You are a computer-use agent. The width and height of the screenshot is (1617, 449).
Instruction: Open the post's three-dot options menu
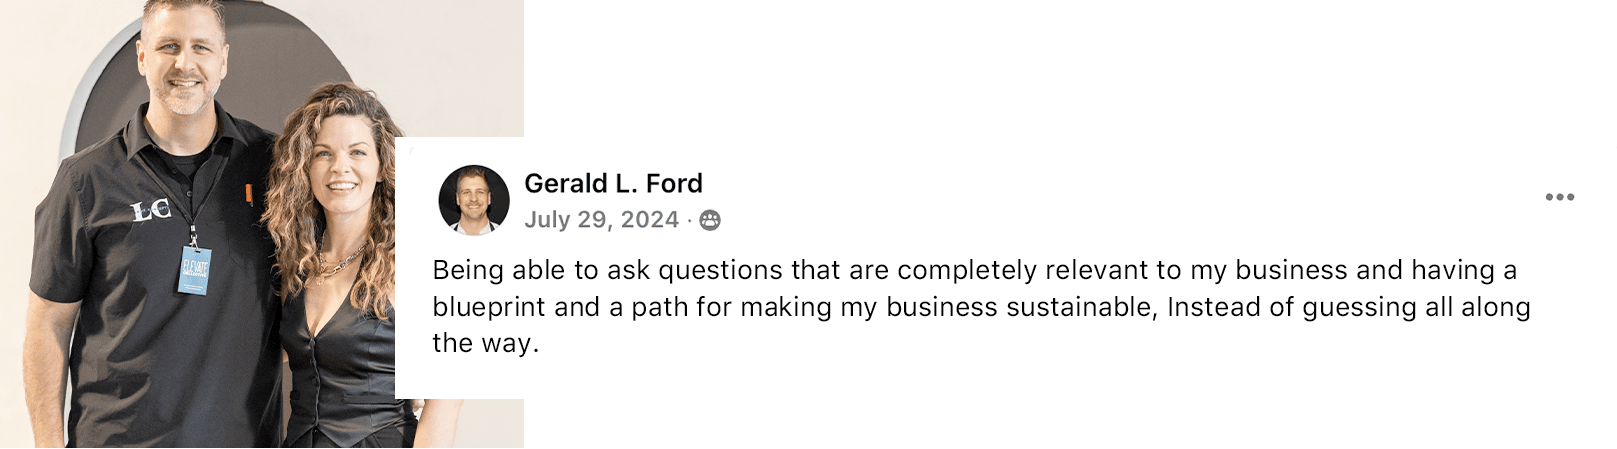pos(1559,197)
